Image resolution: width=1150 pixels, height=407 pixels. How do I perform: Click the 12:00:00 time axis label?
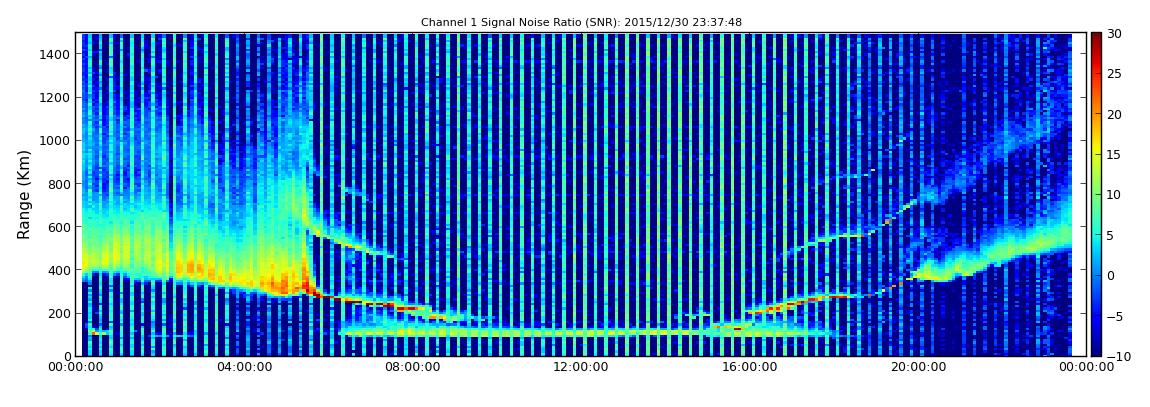coord(579,367)
